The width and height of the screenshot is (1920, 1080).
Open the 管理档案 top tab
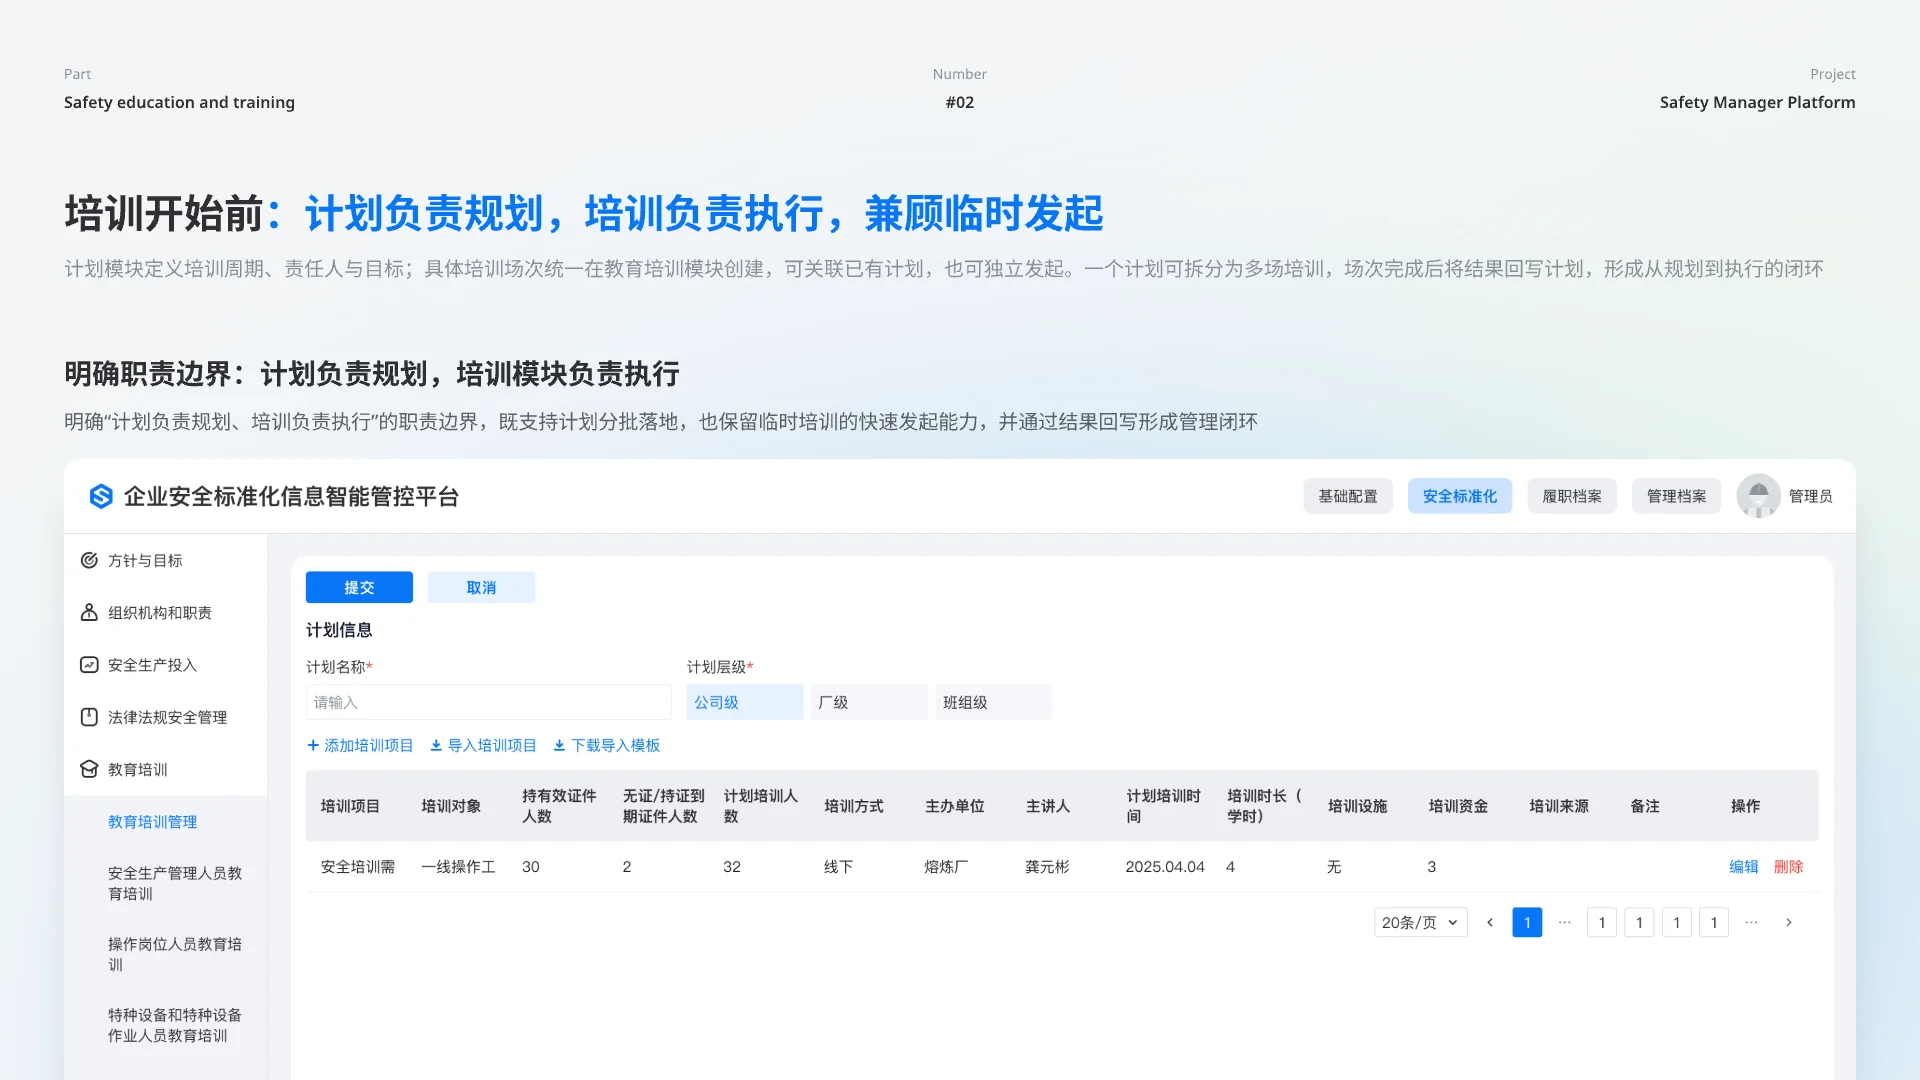click(x=1677, y=496)
